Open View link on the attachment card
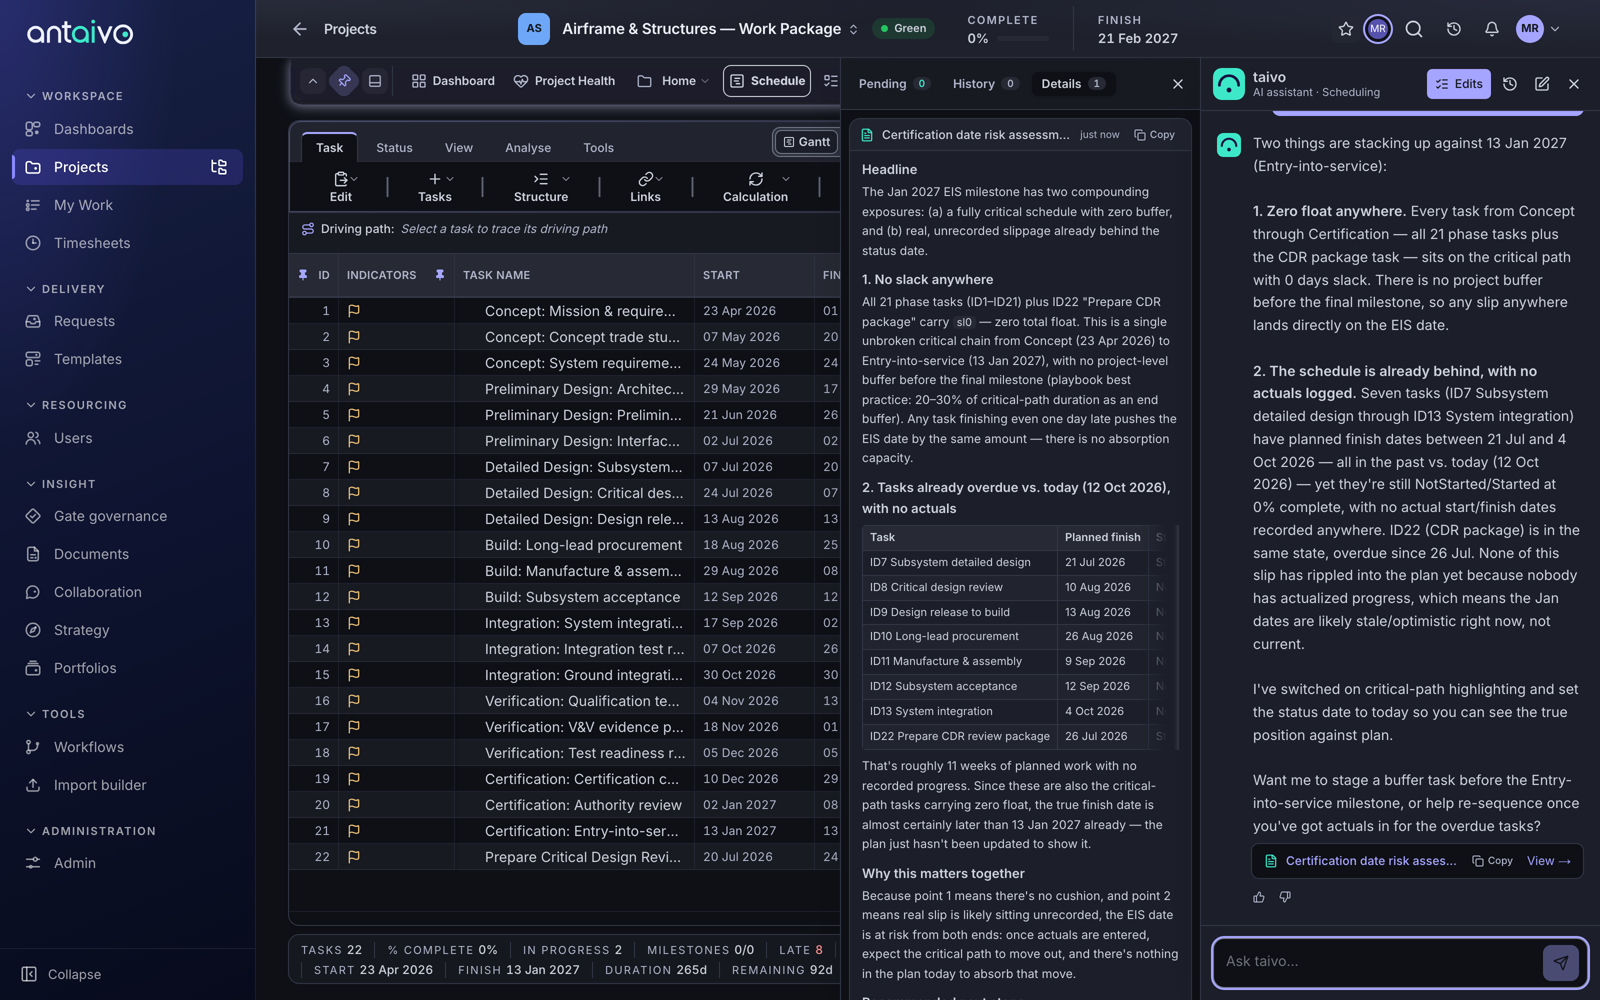Viewport: 1600px width, 1000px height. [1549, 861]
